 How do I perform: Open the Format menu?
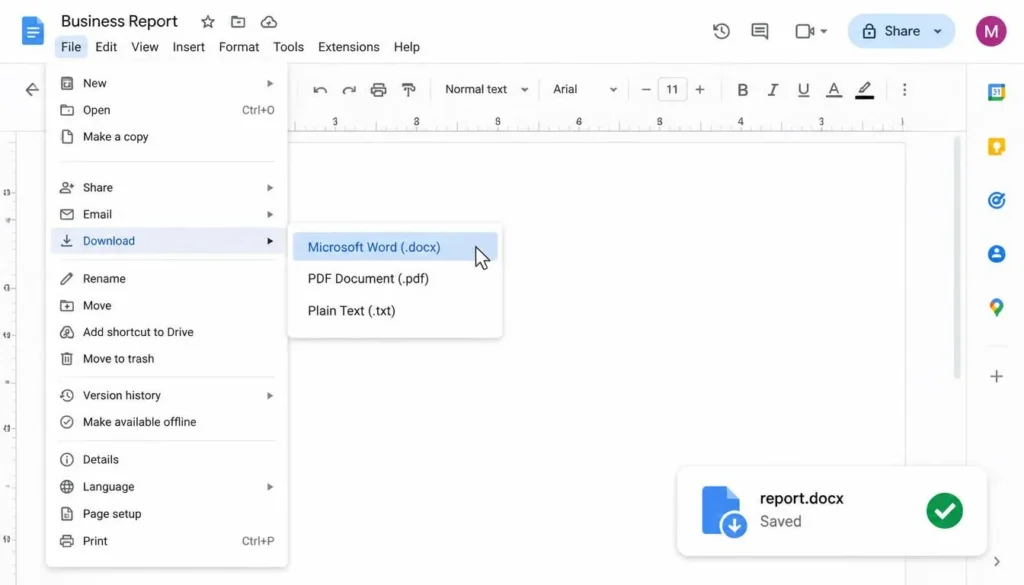[238, 47]
